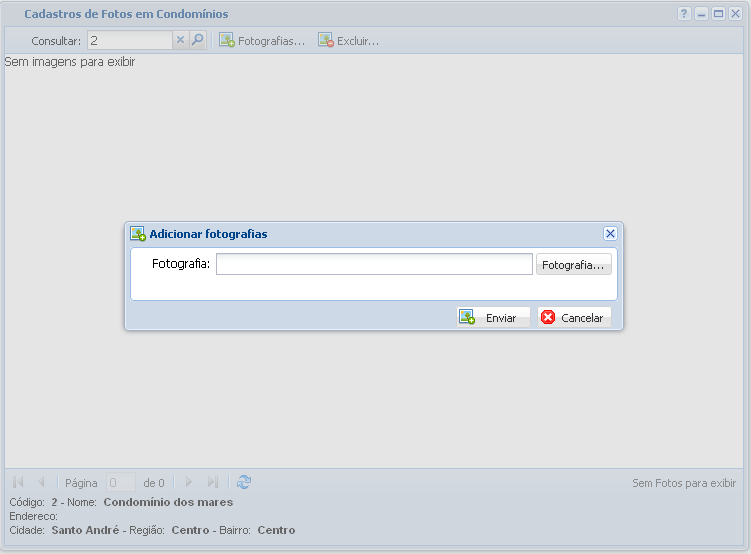Refresh the photo list

[244, 482]
